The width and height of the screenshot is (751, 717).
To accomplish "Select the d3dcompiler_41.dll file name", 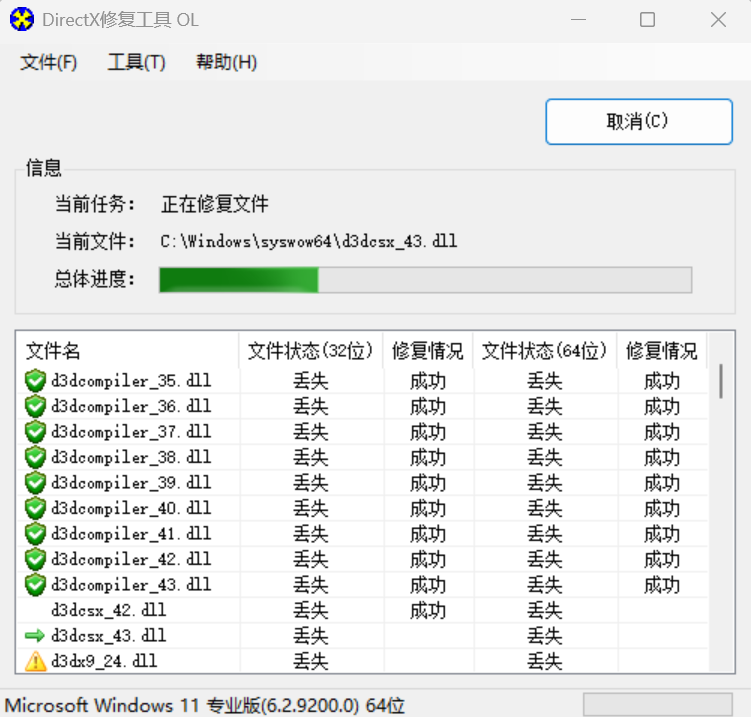I will [x=131, y=534].
